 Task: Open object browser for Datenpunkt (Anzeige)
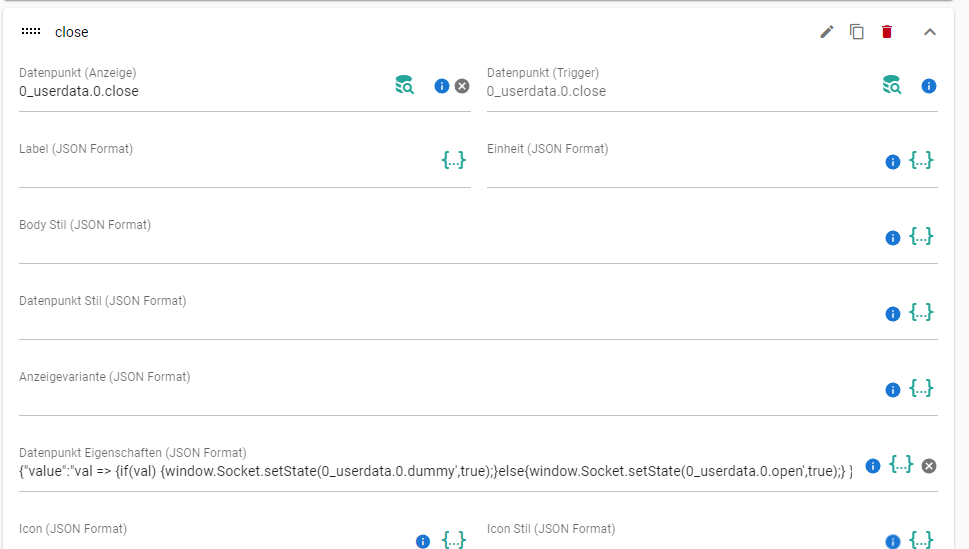coord(405,85)
